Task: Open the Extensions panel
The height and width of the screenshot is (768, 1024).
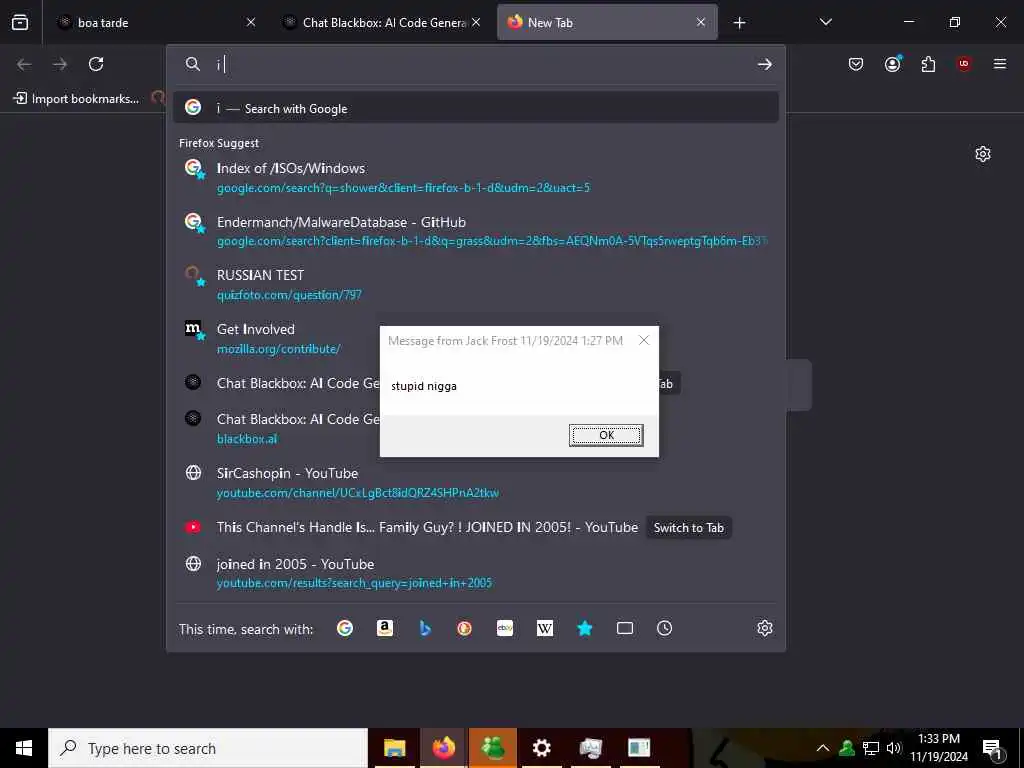Action: pos(928,64)
